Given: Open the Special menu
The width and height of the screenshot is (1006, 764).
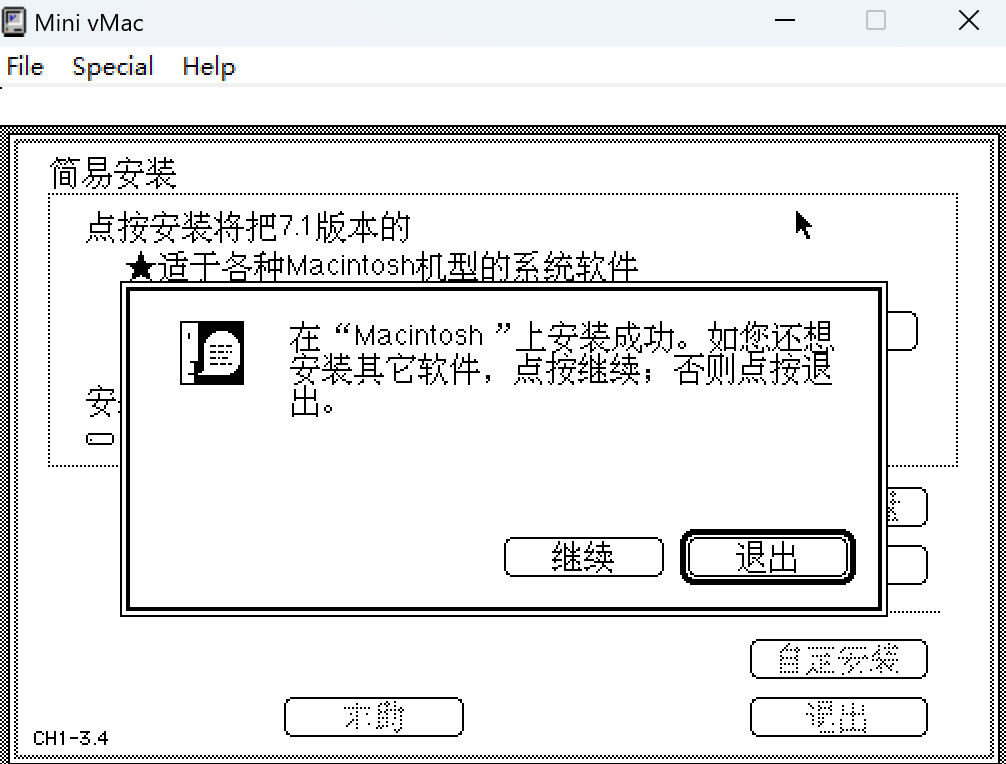Looking at the screenshot, I should click(x=112, y=67).
